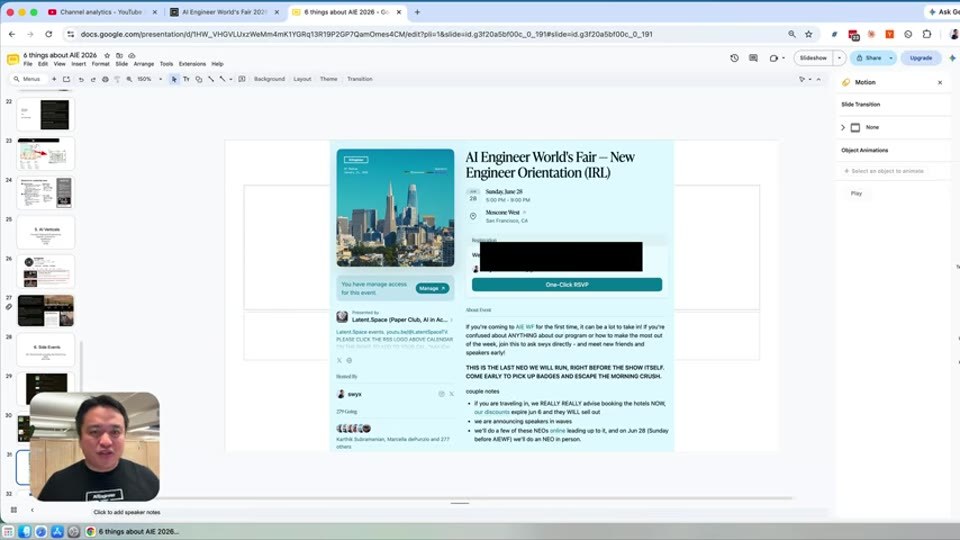The image size is (960, 540).
Task: Open the Slideshow options dropdown arrow
Action: pyautogui.click(x=839, y=58)
